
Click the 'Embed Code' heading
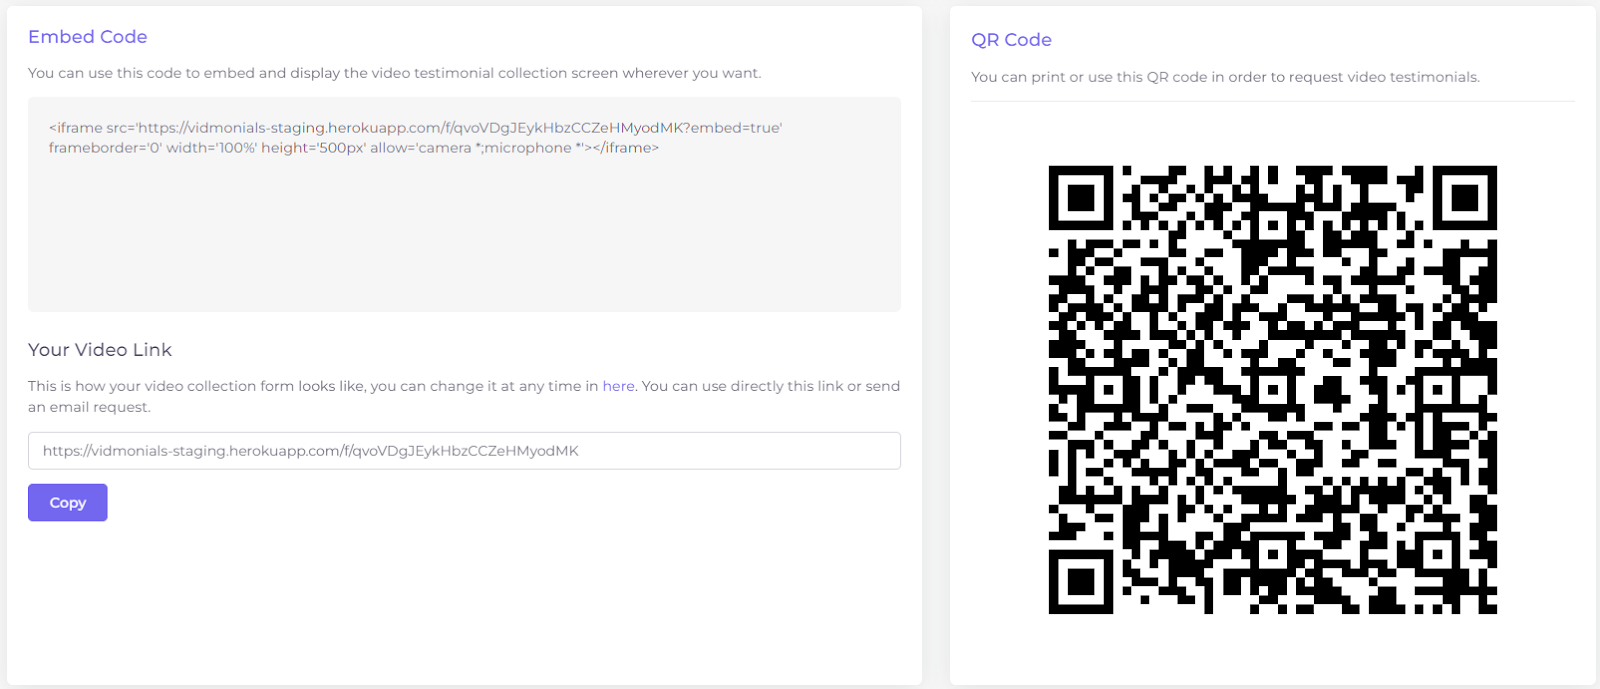coord(88,37)
